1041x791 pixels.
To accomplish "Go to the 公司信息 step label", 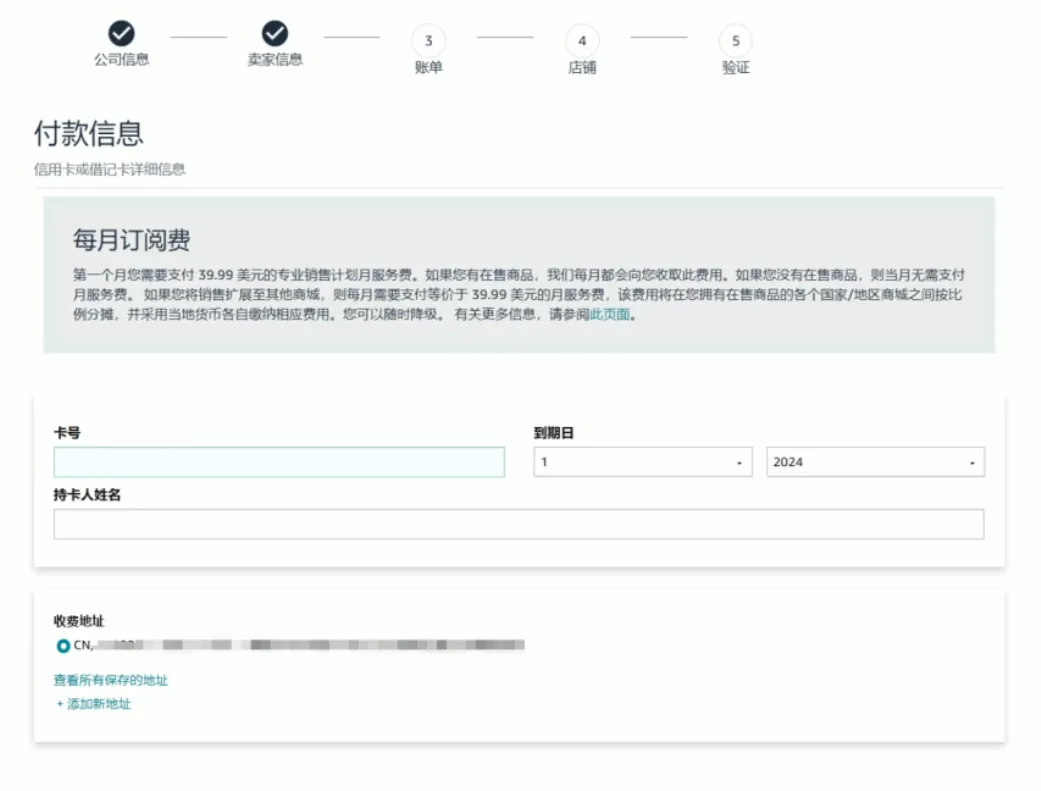I will 121,60.
